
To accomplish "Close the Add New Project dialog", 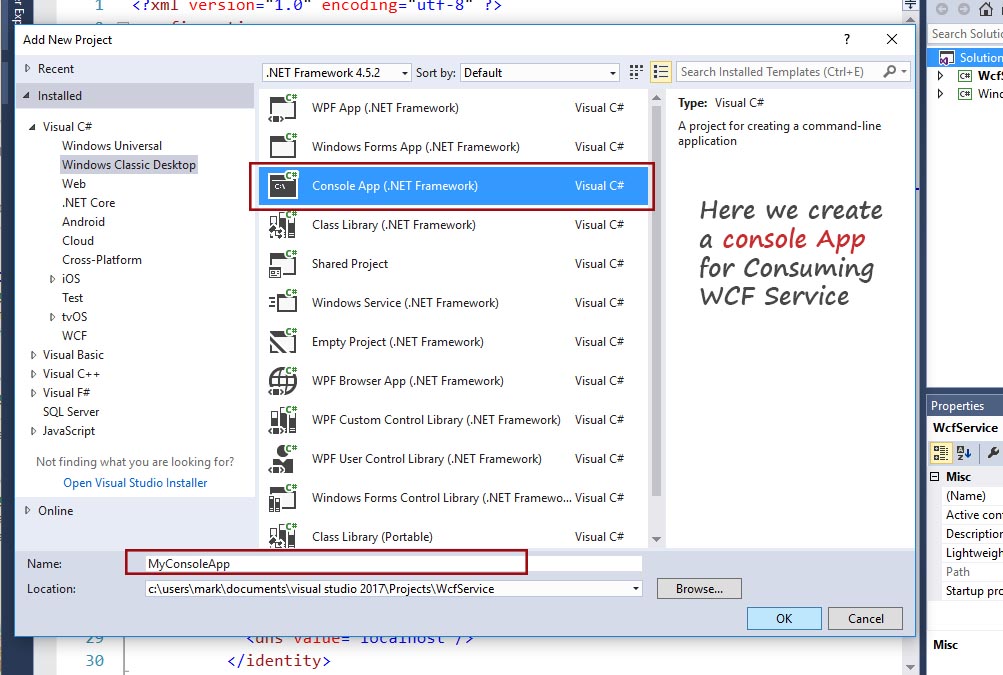I will click(x=892, y=40).
